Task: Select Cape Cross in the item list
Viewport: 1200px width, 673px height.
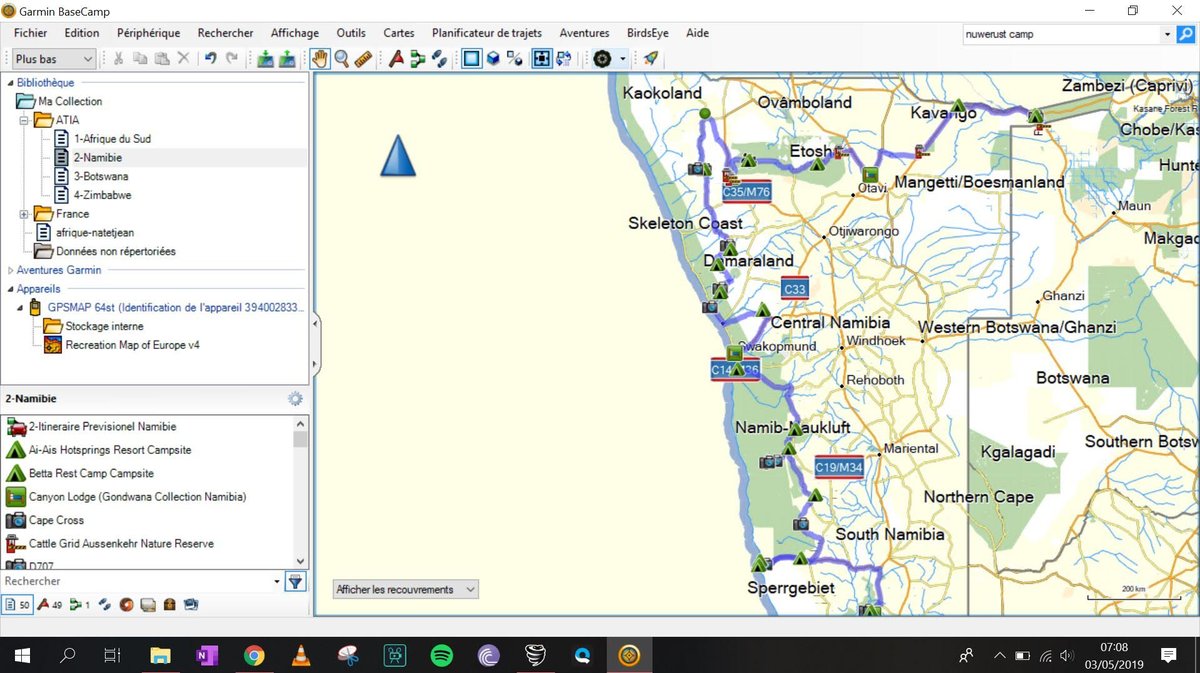Action: point(56,520)
